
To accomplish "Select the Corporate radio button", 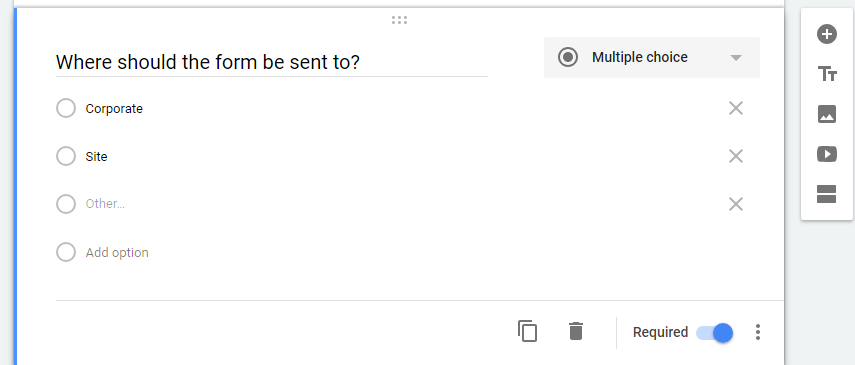I will pyautogui.click(x=66, y=108).
